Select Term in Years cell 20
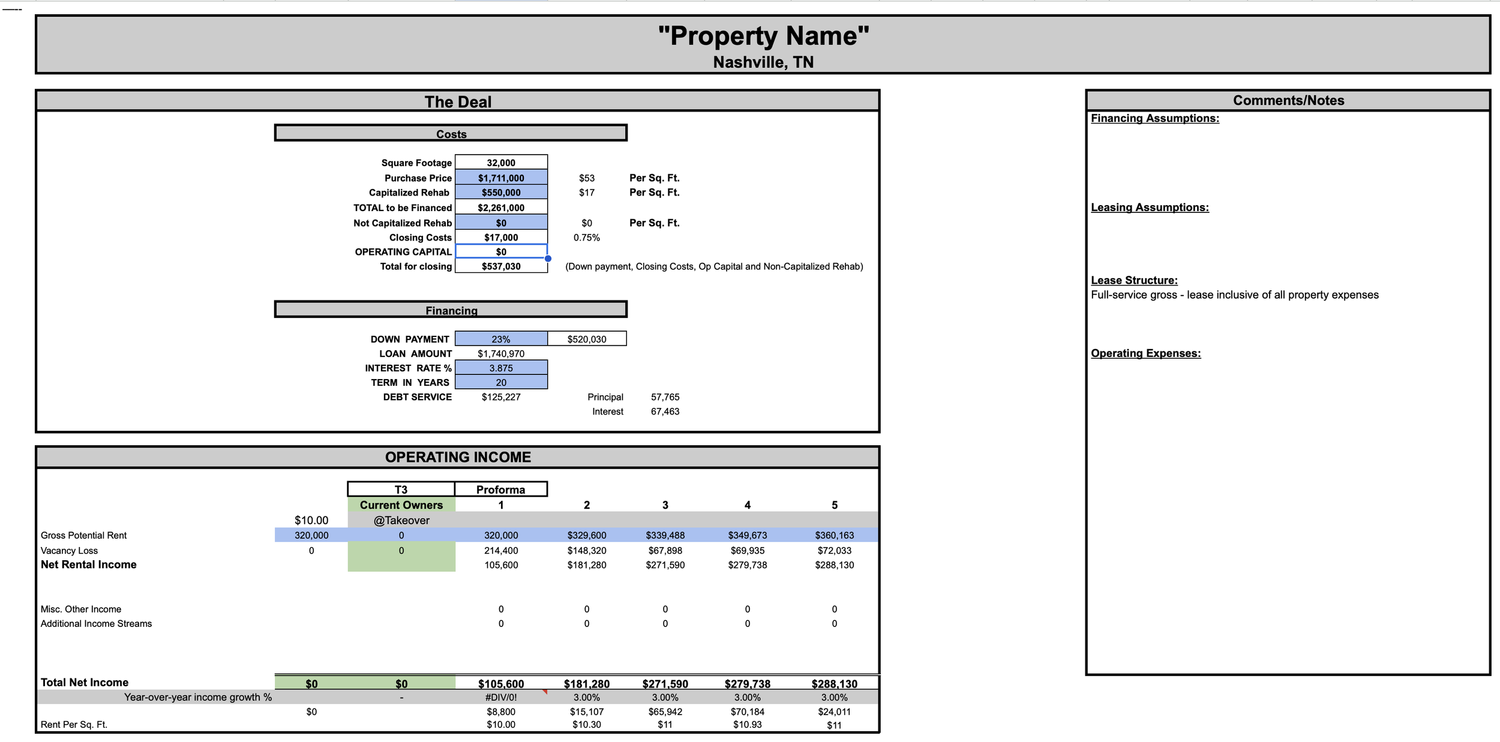Viewport: 1500px width, 742px height. pos(501,382)
